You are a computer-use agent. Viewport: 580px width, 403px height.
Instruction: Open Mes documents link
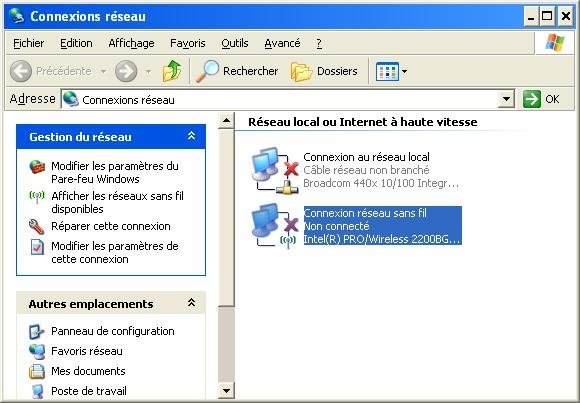tap(88, 371)
